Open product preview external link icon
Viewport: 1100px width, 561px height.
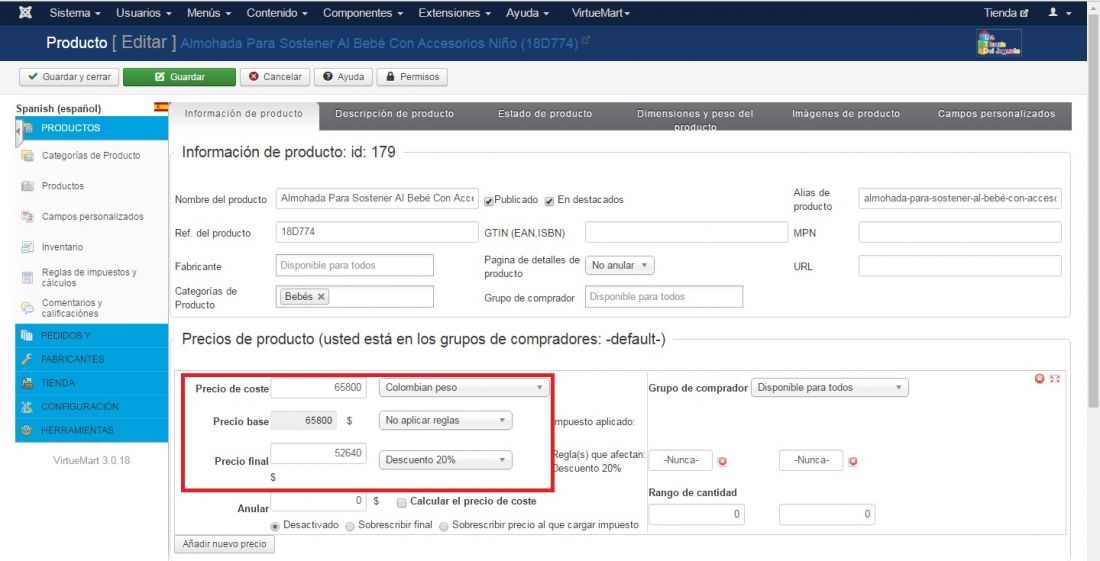click(586, 41)
